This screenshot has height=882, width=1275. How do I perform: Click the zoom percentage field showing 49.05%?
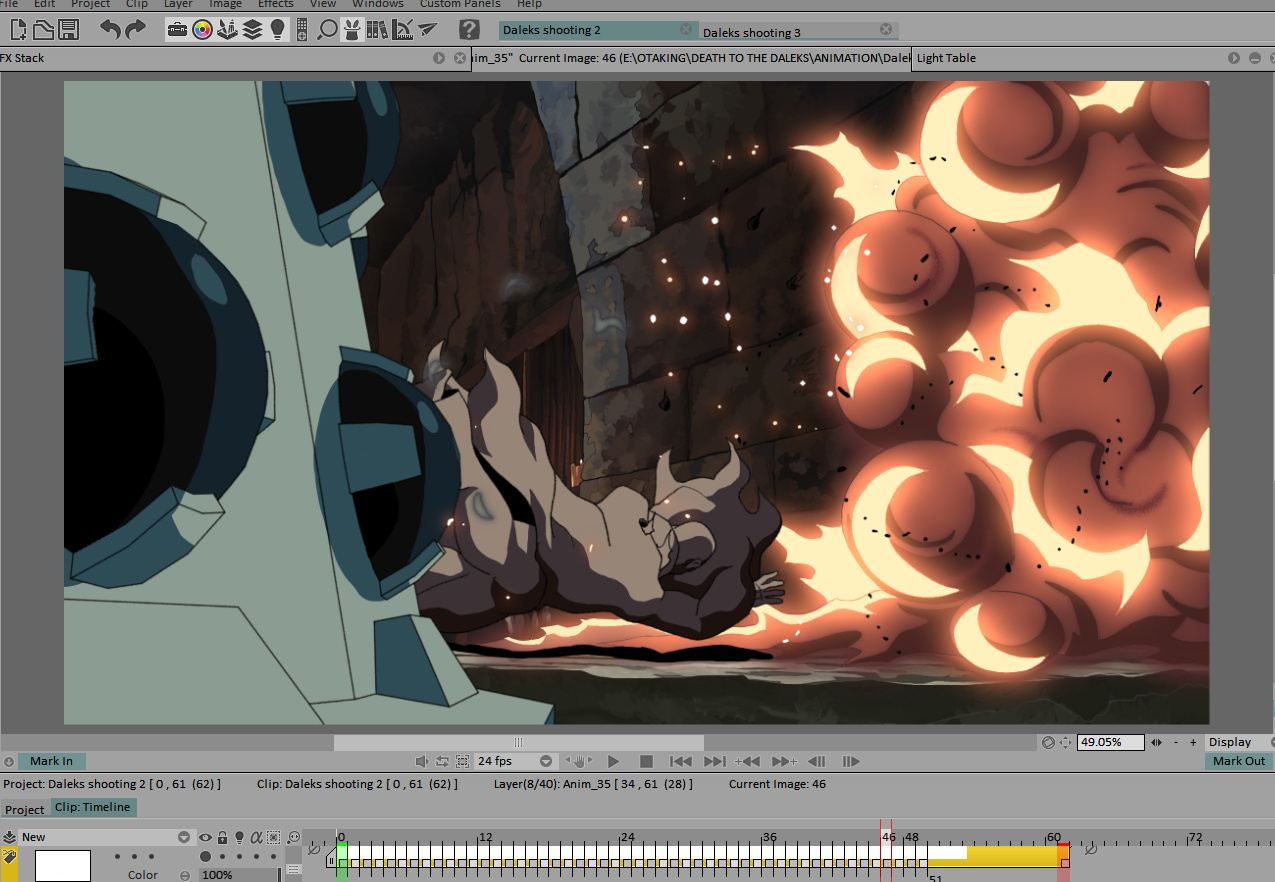(1112, 742)
